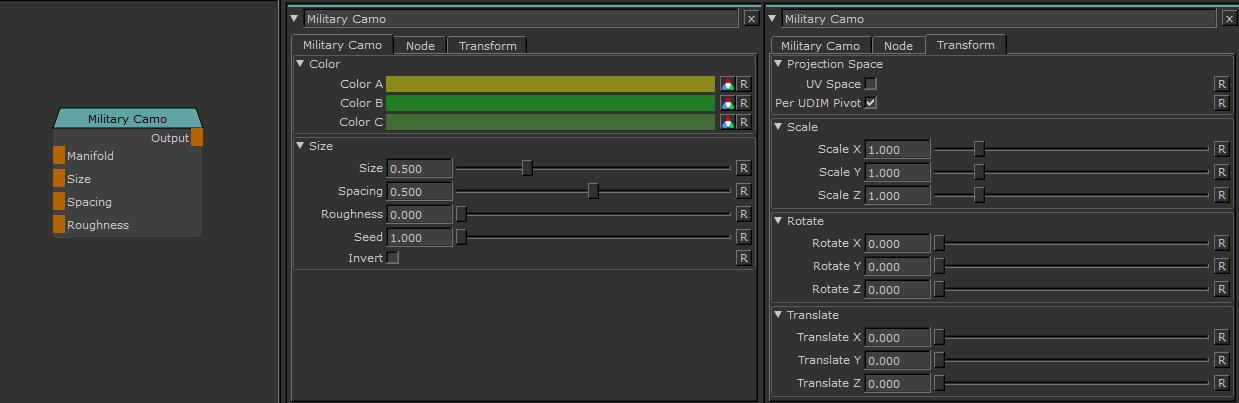Reset Size value with its R button
Image resolution: width=1239 pixels, height=403 pixels.
click(x=743, y=168)
